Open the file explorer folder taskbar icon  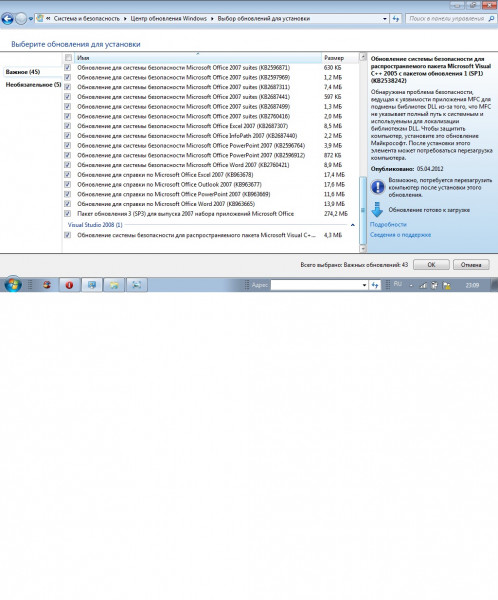114,285
